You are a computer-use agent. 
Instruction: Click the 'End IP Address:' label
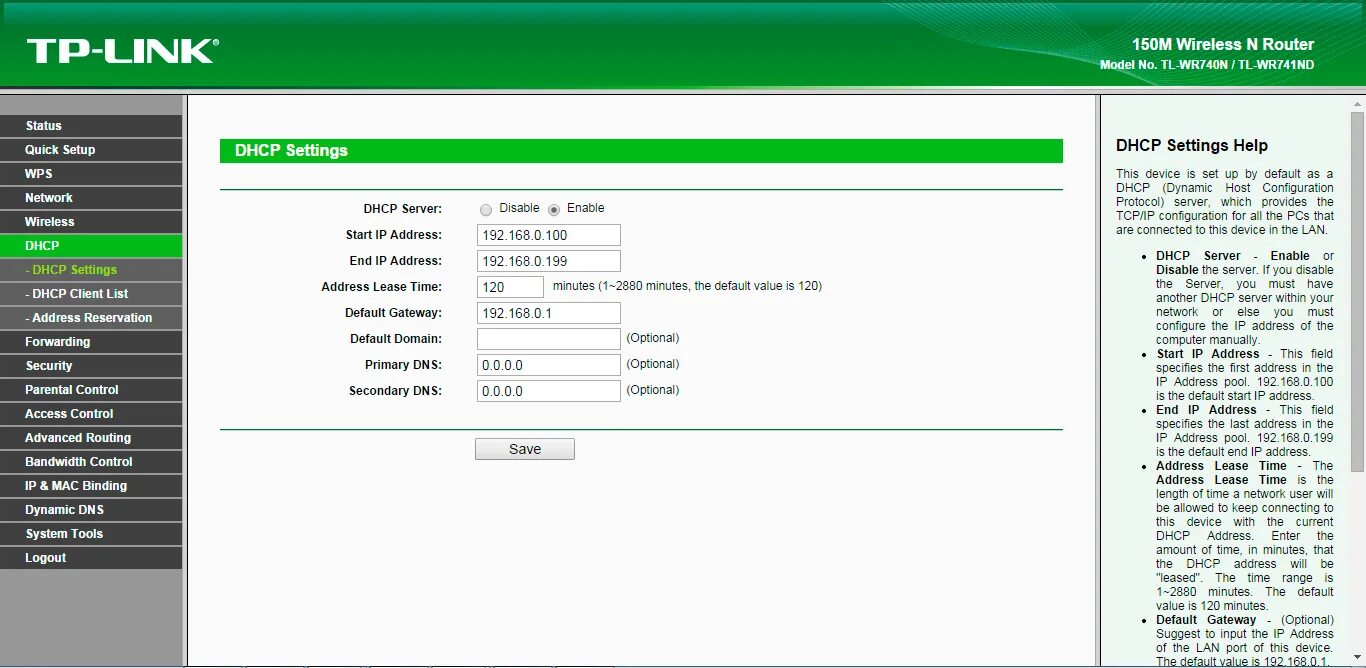396,261
